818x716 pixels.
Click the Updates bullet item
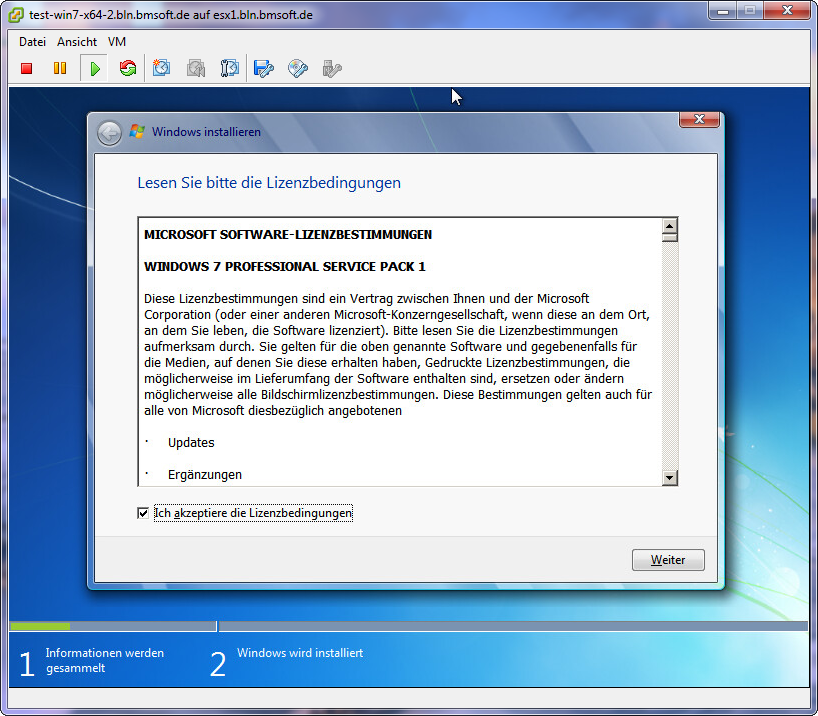(x=191, y=443)
